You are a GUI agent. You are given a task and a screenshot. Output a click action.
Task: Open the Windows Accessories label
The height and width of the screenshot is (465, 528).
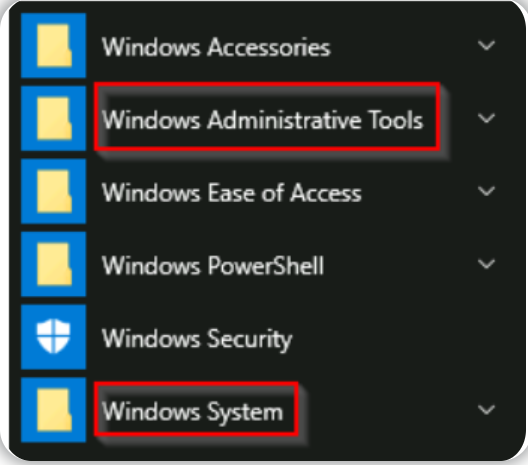216,47
